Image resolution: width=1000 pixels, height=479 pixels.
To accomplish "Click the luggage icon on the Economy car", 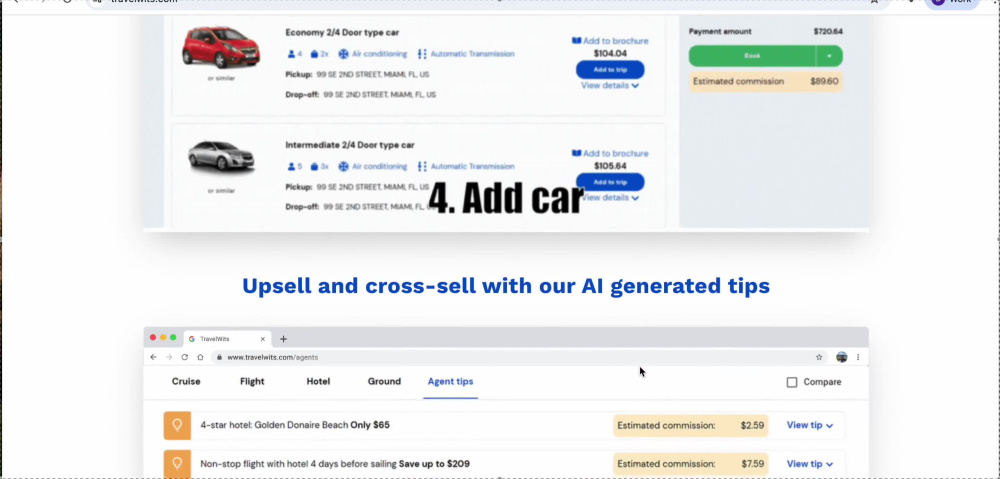I will pyautogui.click(x=314, y=54).
